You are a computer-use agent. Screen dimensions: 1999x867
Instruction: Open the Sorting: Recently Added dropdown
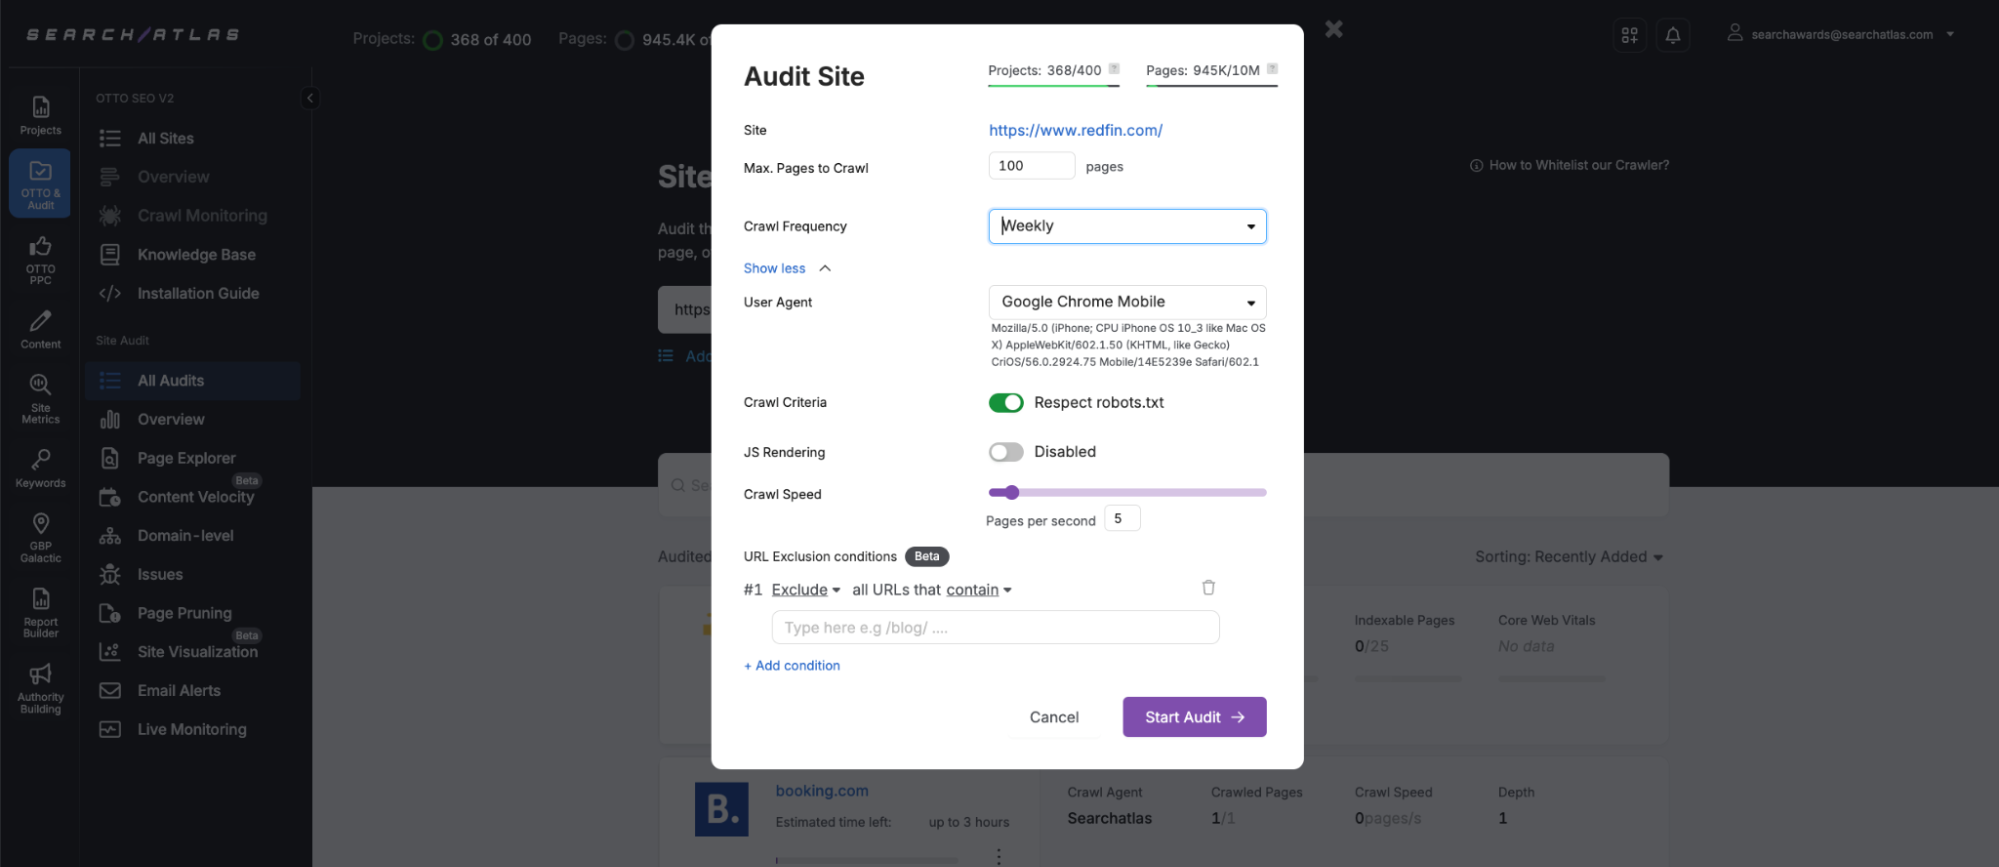tap(1568, 557)
